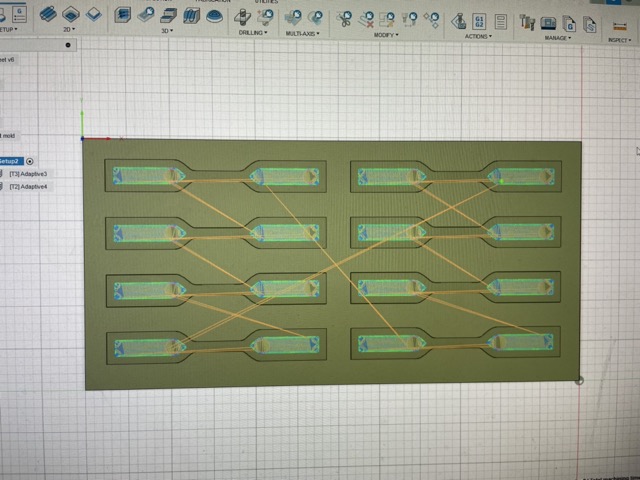Select the blue dome Scallop icon
This screenshot has height=480, width=640.
click(214, 17)
